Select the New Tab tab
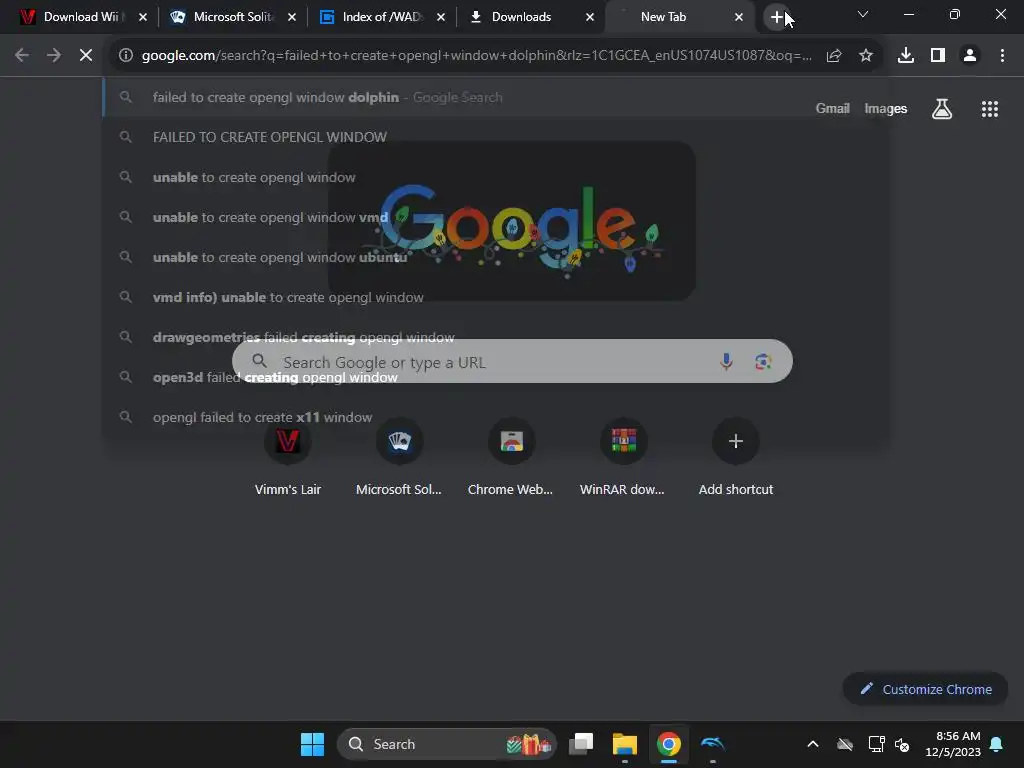The width and height of the screenshot is (1024, 768). [x=666, y=17]
